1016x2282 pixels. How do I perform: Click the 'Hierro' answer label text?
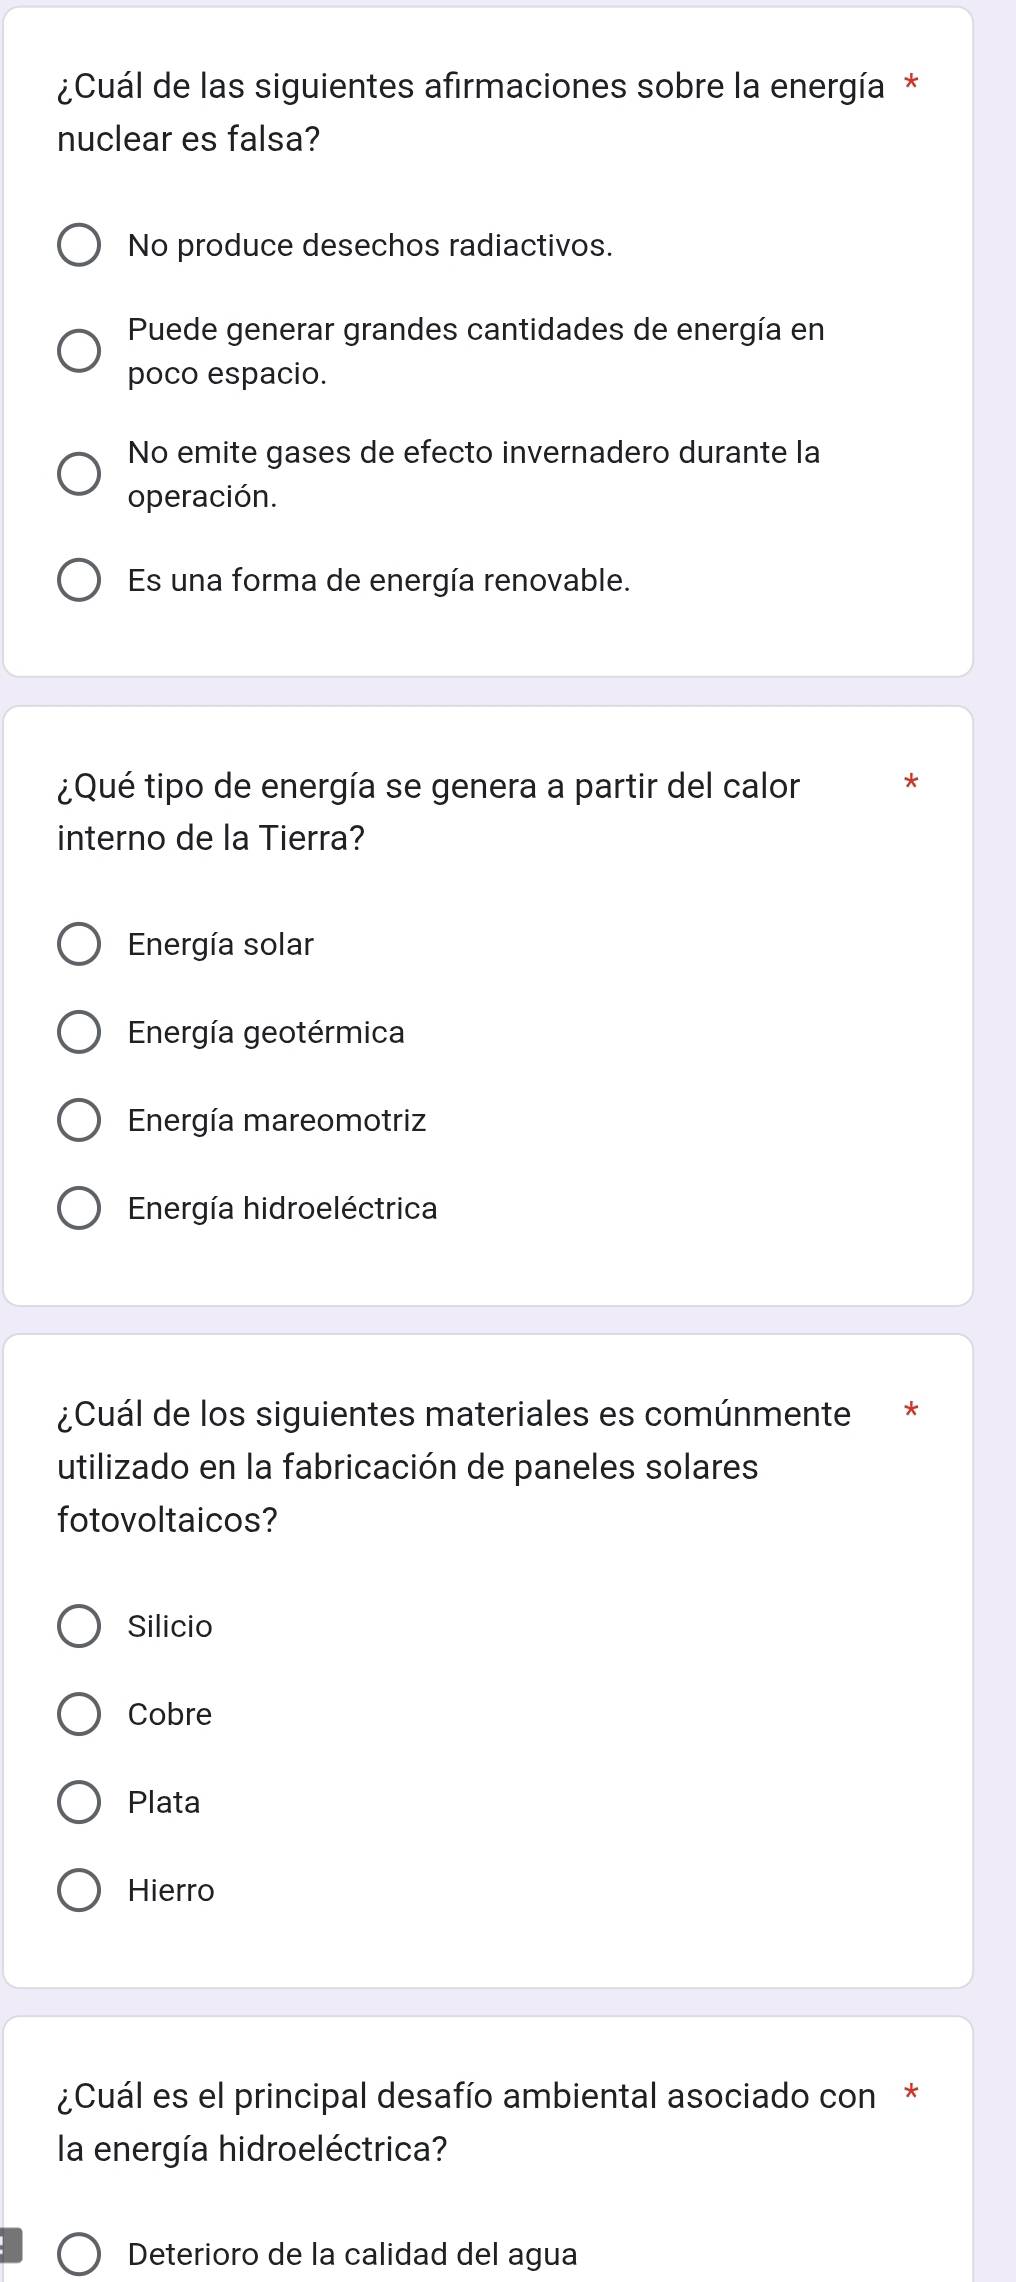click(171, 1891)
